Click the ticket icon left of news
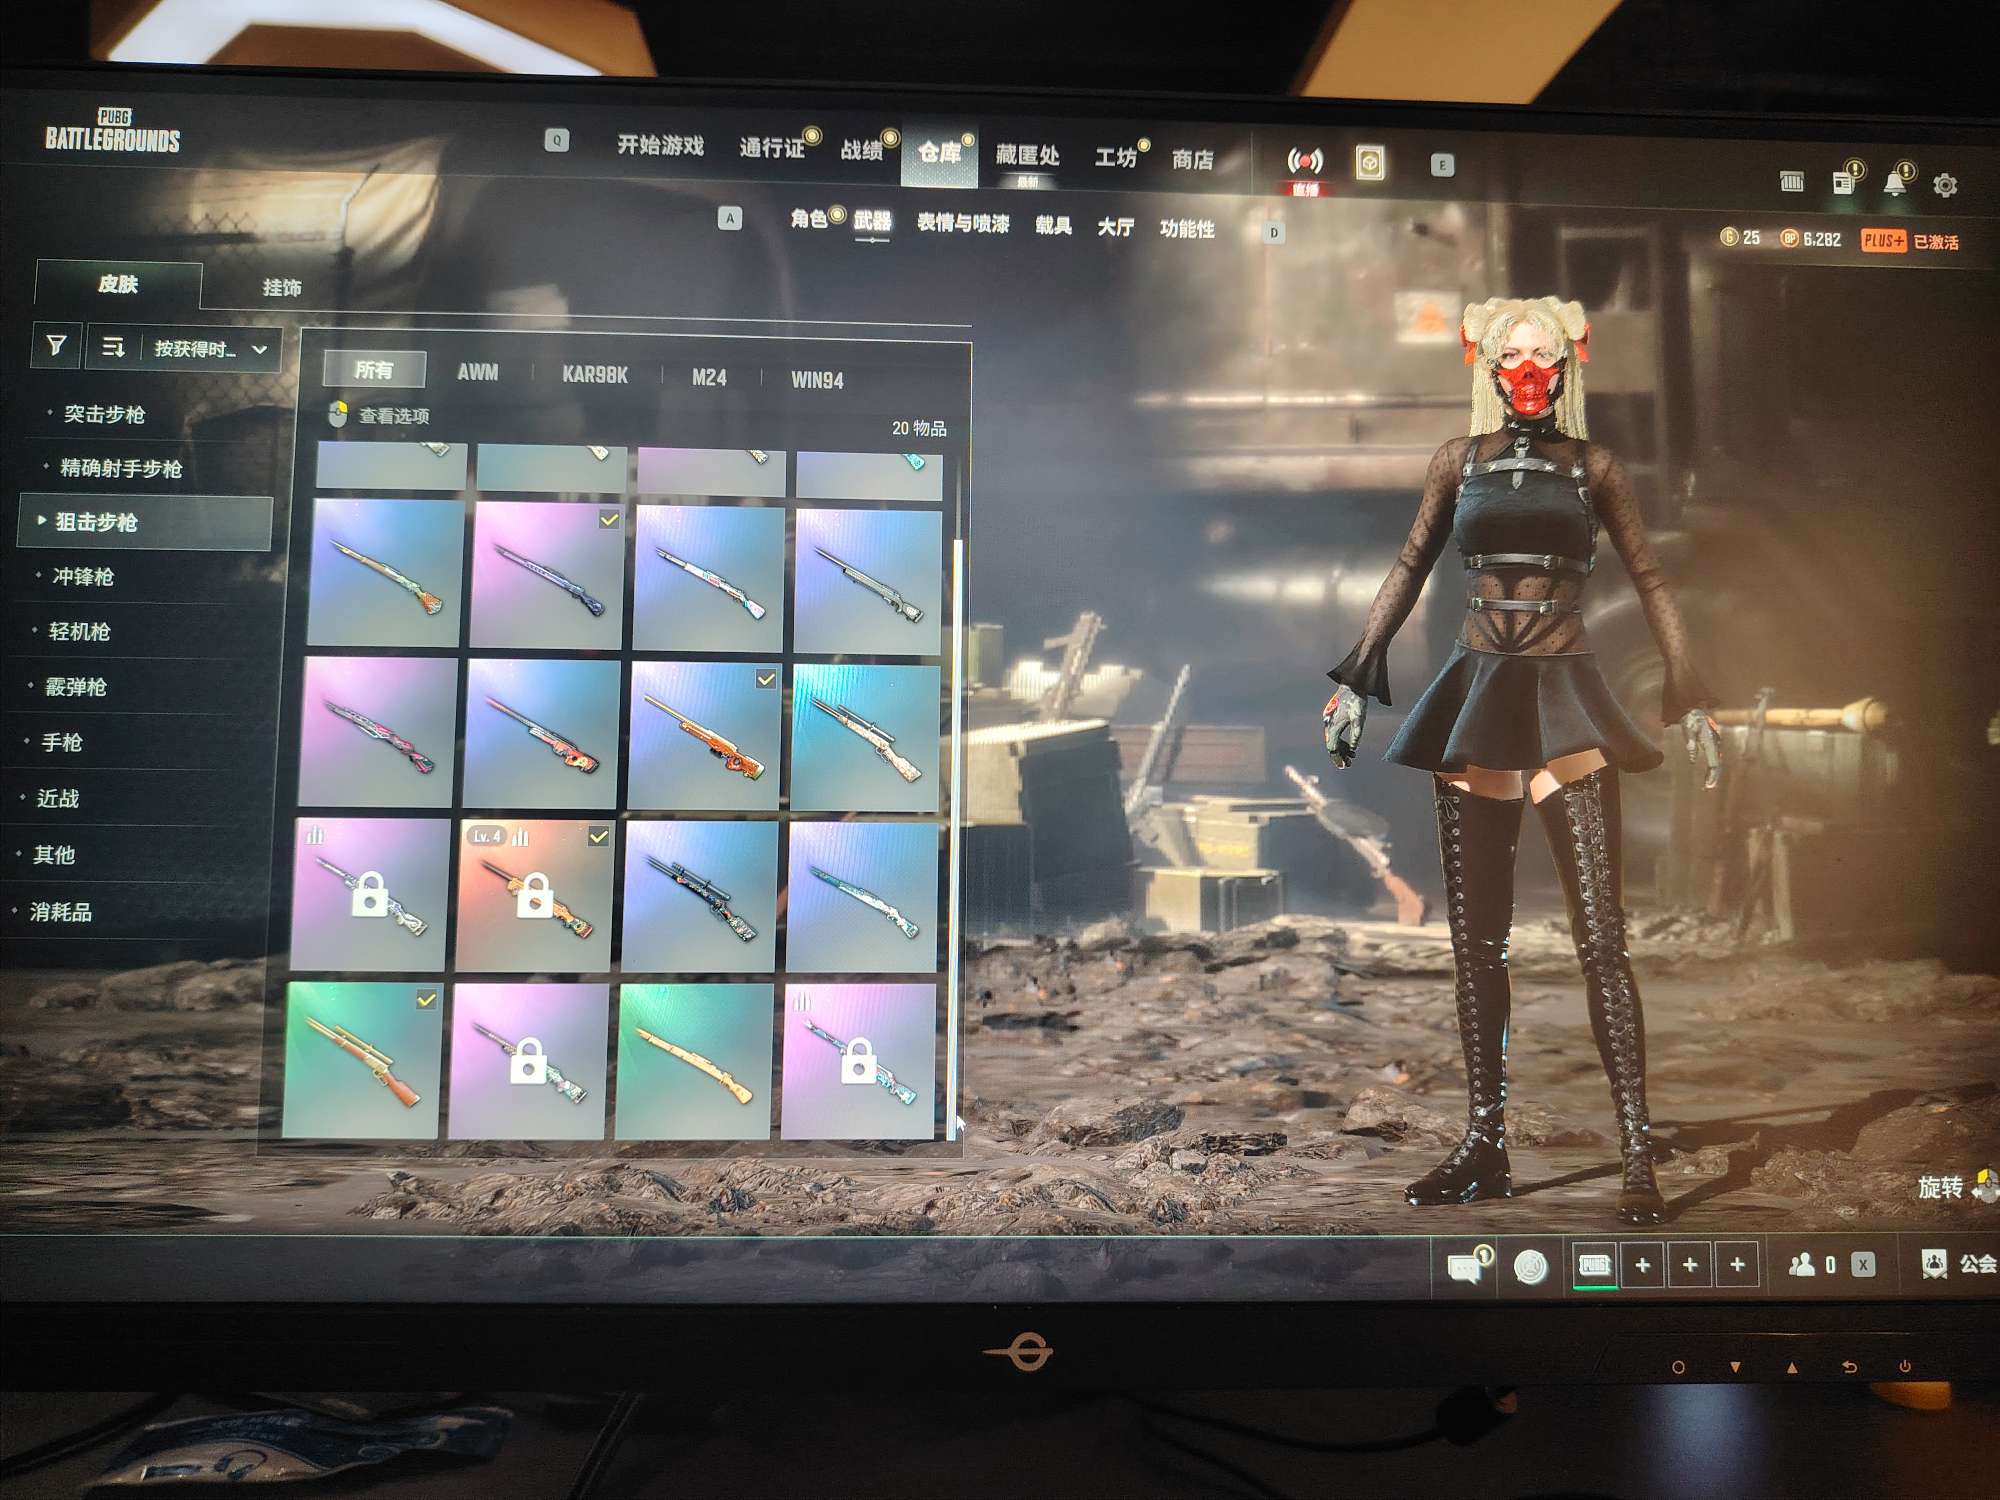The image size is (2000, 1500). point(1792,181)
